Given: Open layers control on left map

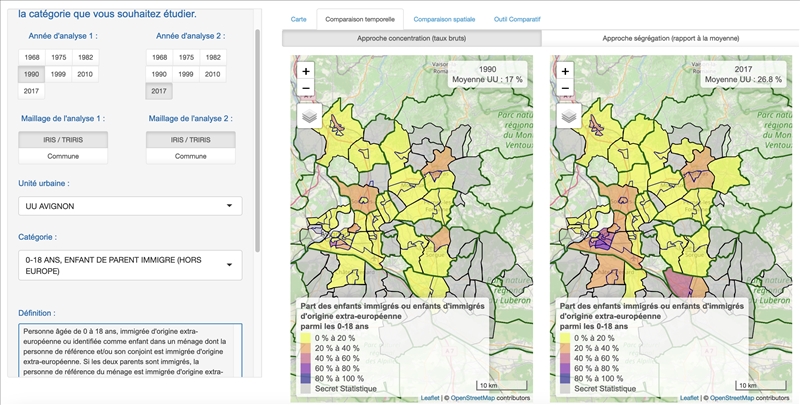Looking at the screenshot, I should click(309, 116).
